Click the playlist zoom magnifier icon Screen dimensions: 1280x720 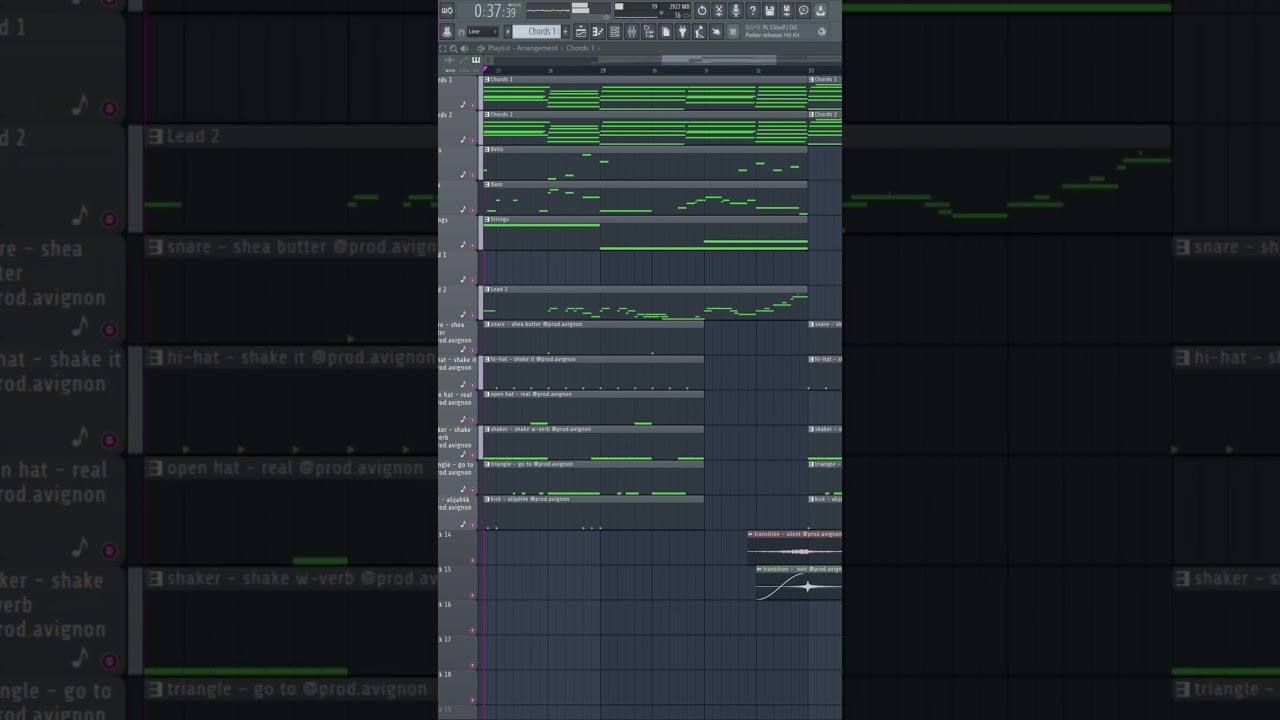[453, 48]
